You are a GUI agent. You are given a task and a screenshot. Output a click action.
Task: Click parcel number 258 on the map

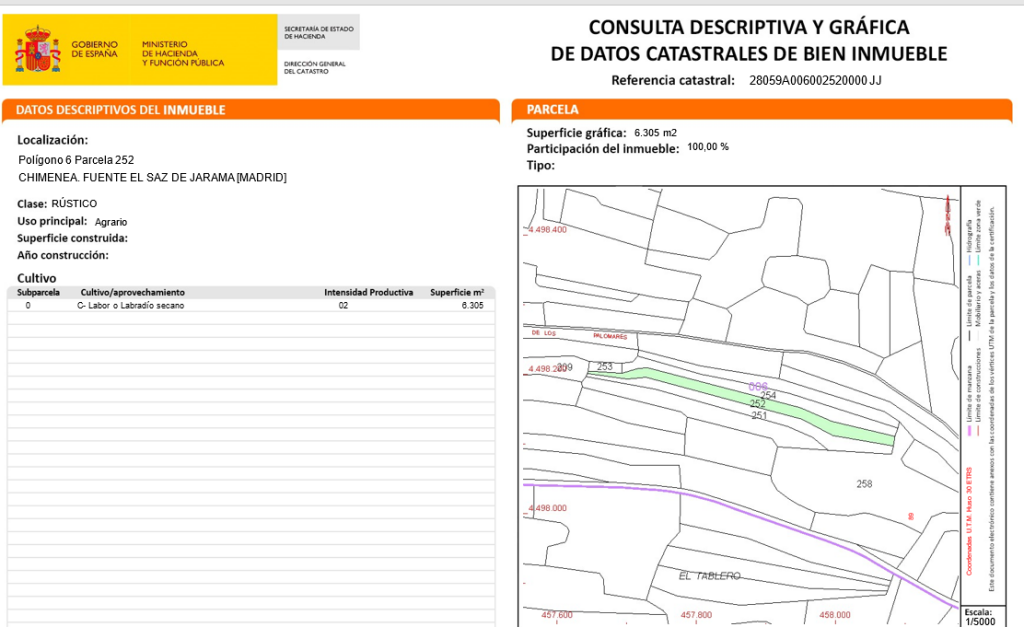pyautogui.click(x=865, y=484)
